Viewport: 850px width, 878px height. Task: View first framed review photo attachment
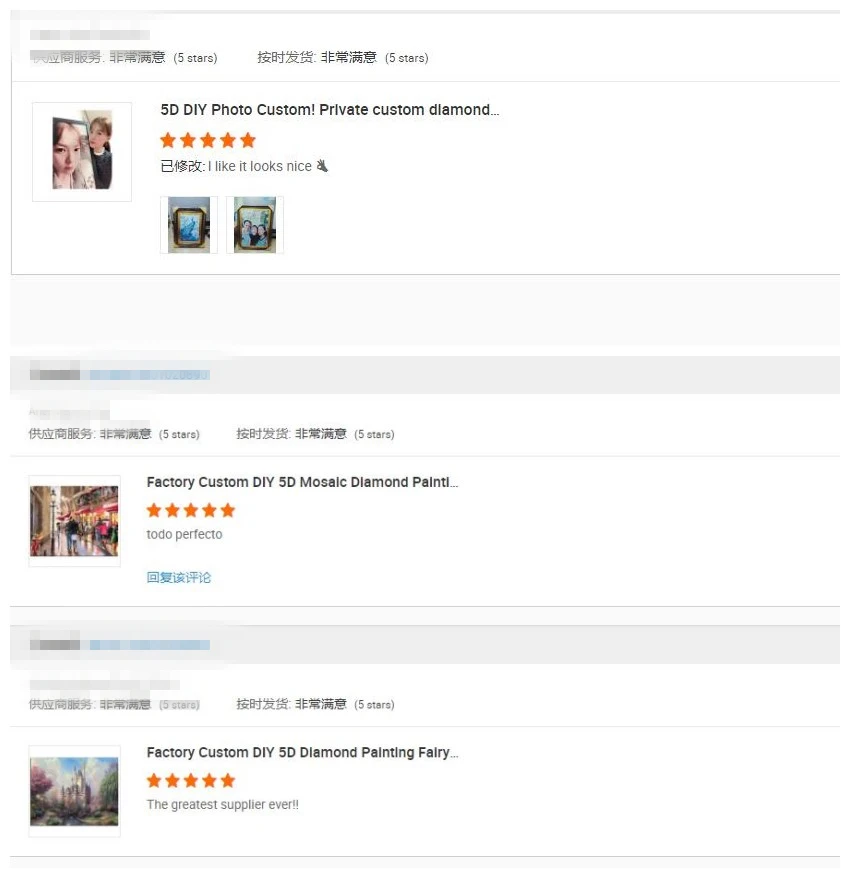point(189,225)
